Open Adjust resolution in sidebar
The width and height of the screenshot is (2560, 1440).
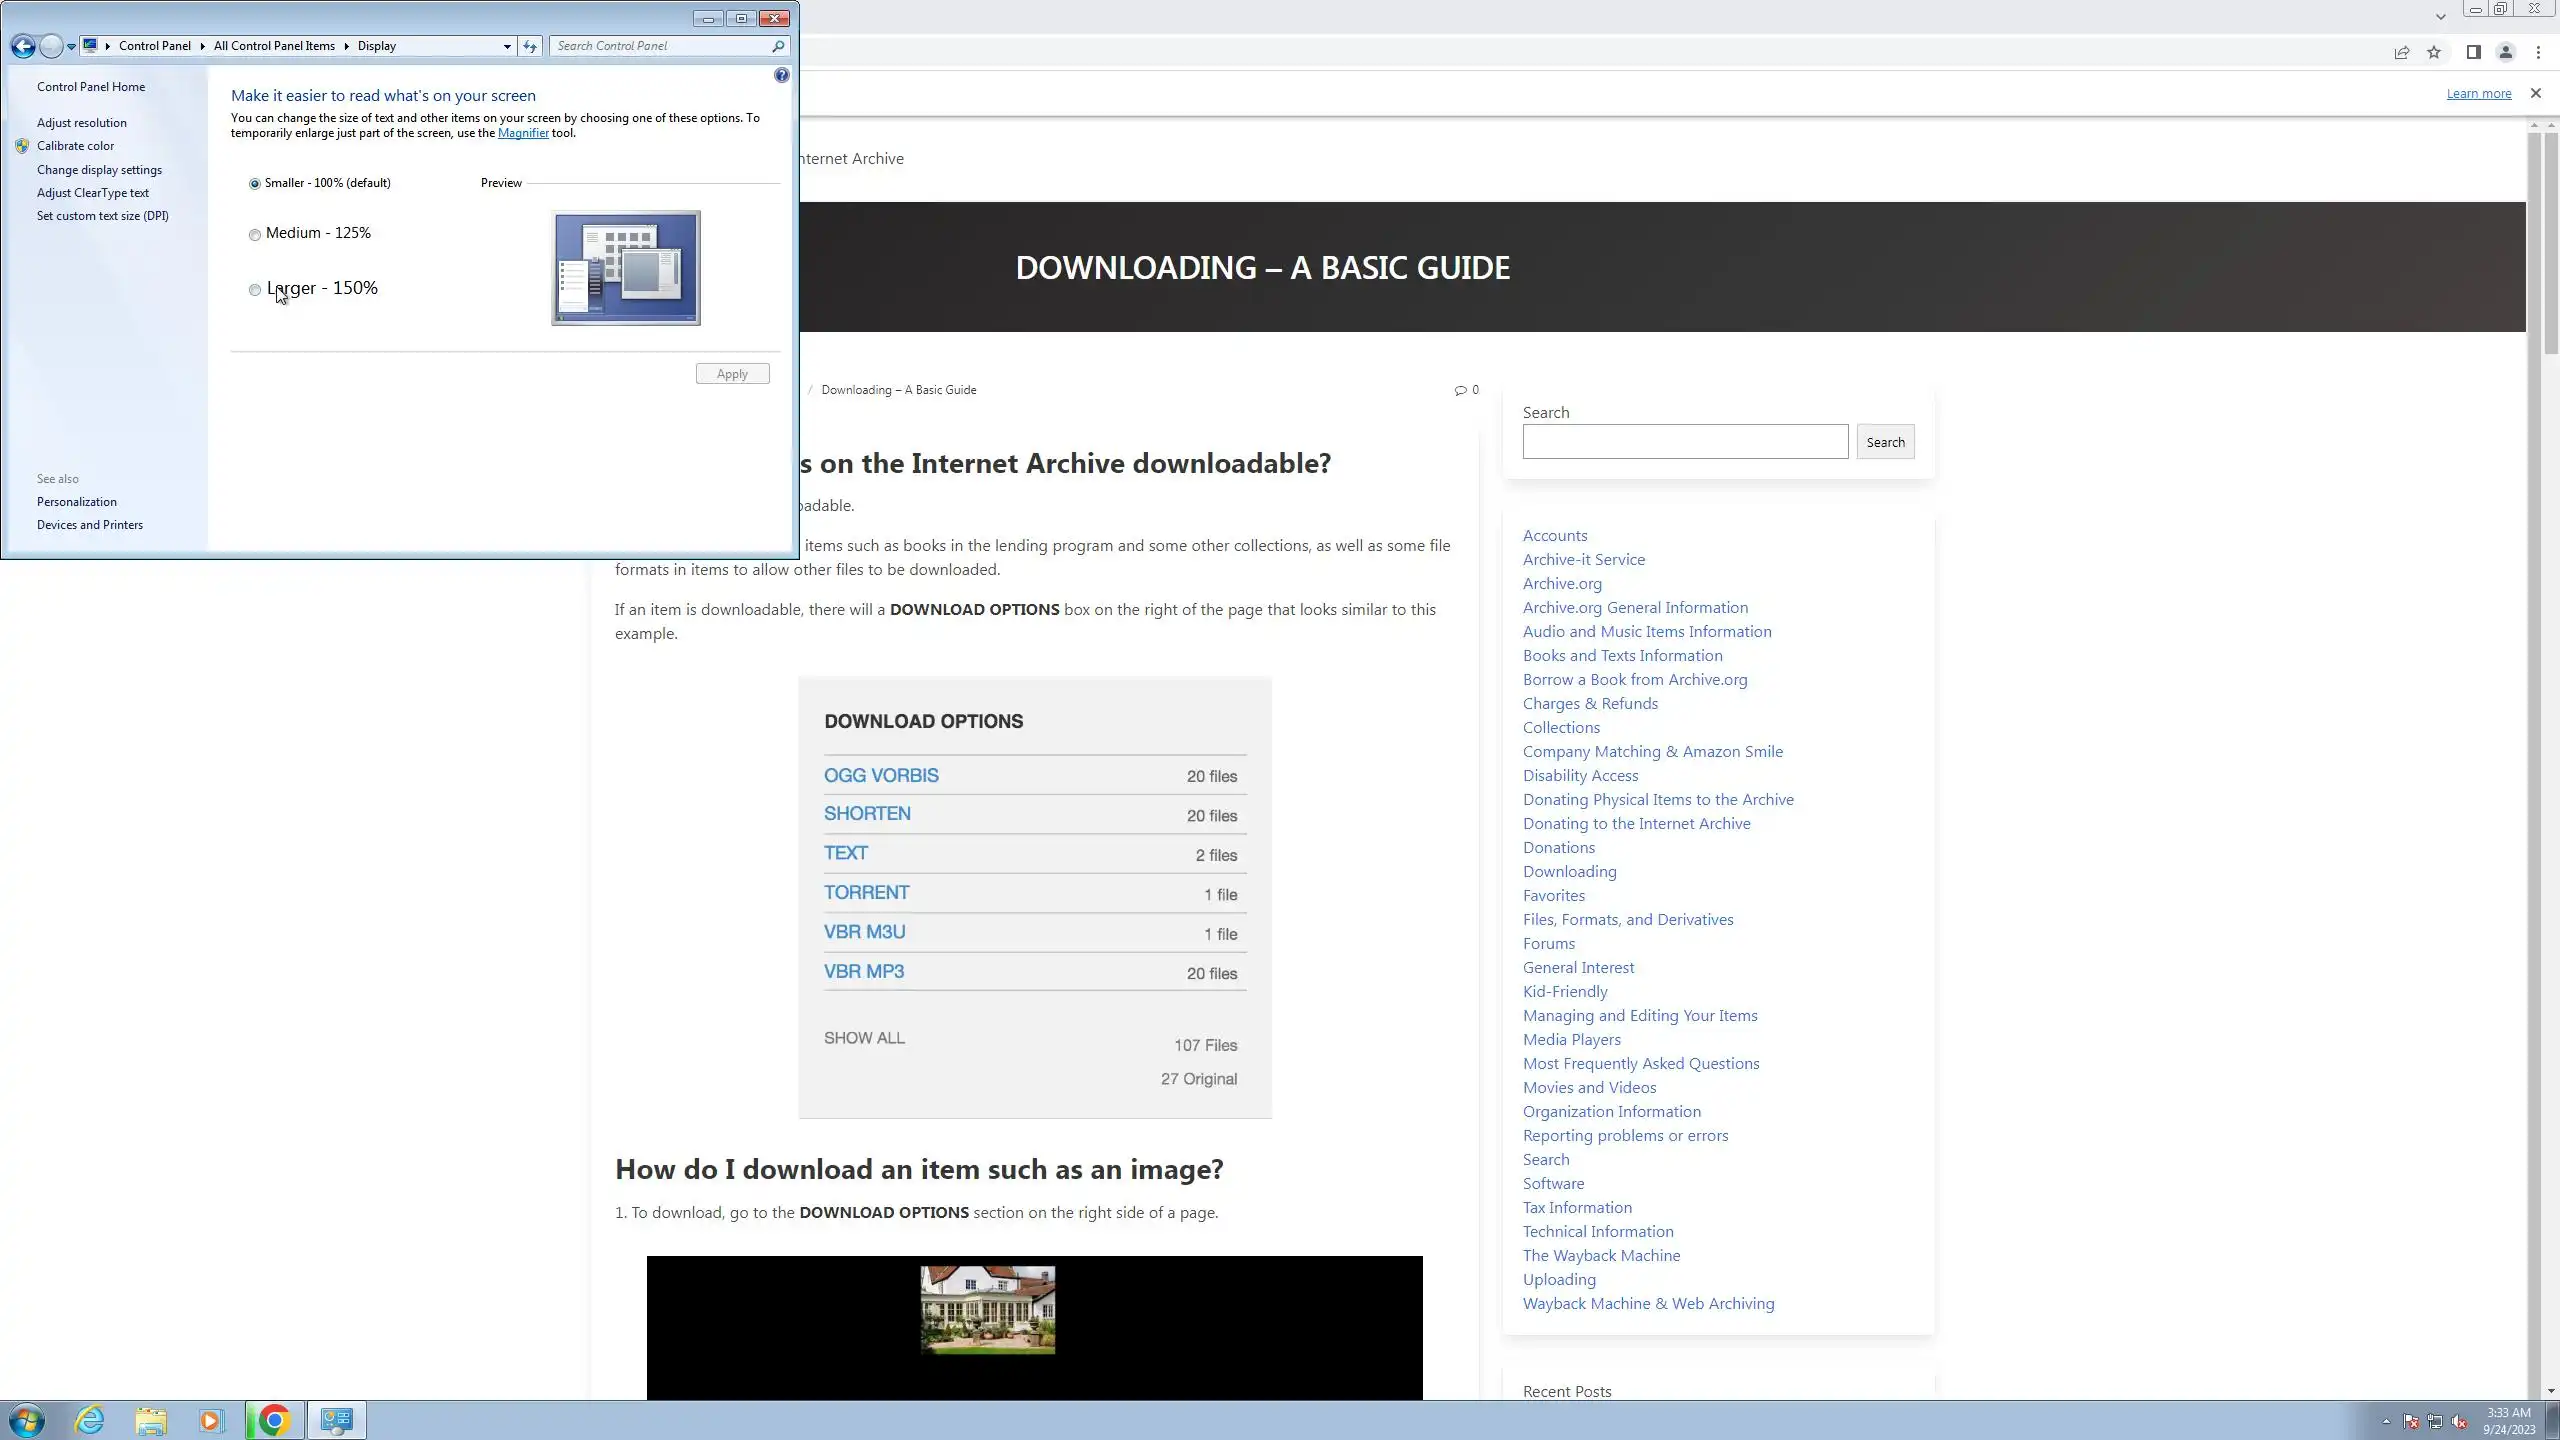pos(82,123)
